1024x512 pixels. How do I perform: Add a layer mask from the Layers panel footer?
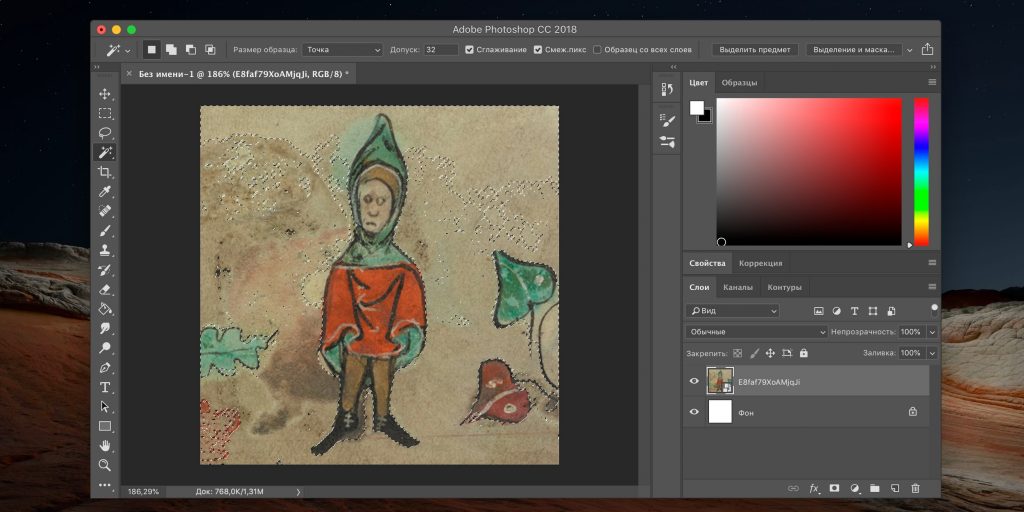pyautogui.click(x=834, y=488)
